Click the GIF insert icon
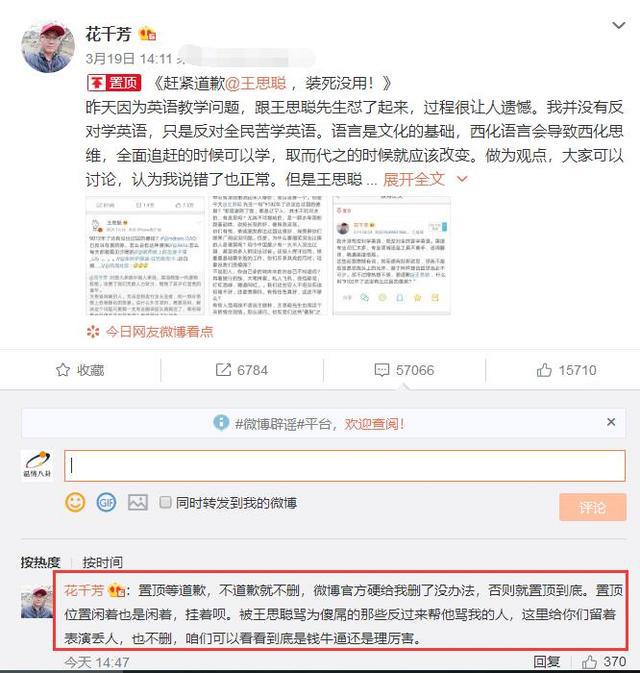 click(106, 502)
